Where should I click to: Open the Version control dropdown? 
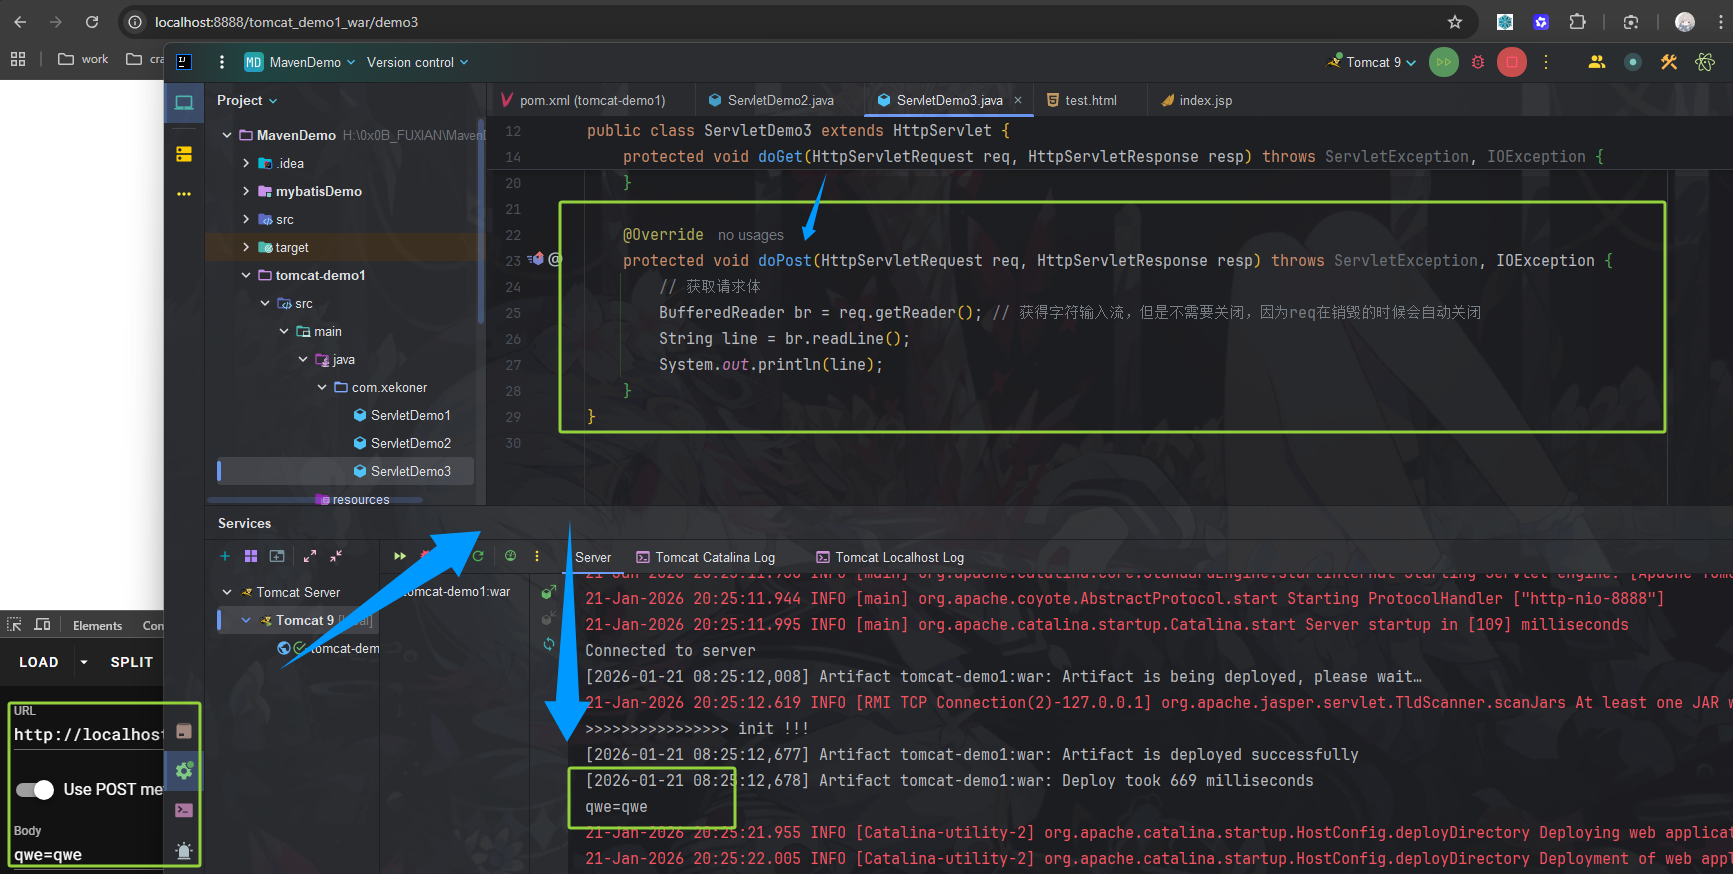pos(417,62)
